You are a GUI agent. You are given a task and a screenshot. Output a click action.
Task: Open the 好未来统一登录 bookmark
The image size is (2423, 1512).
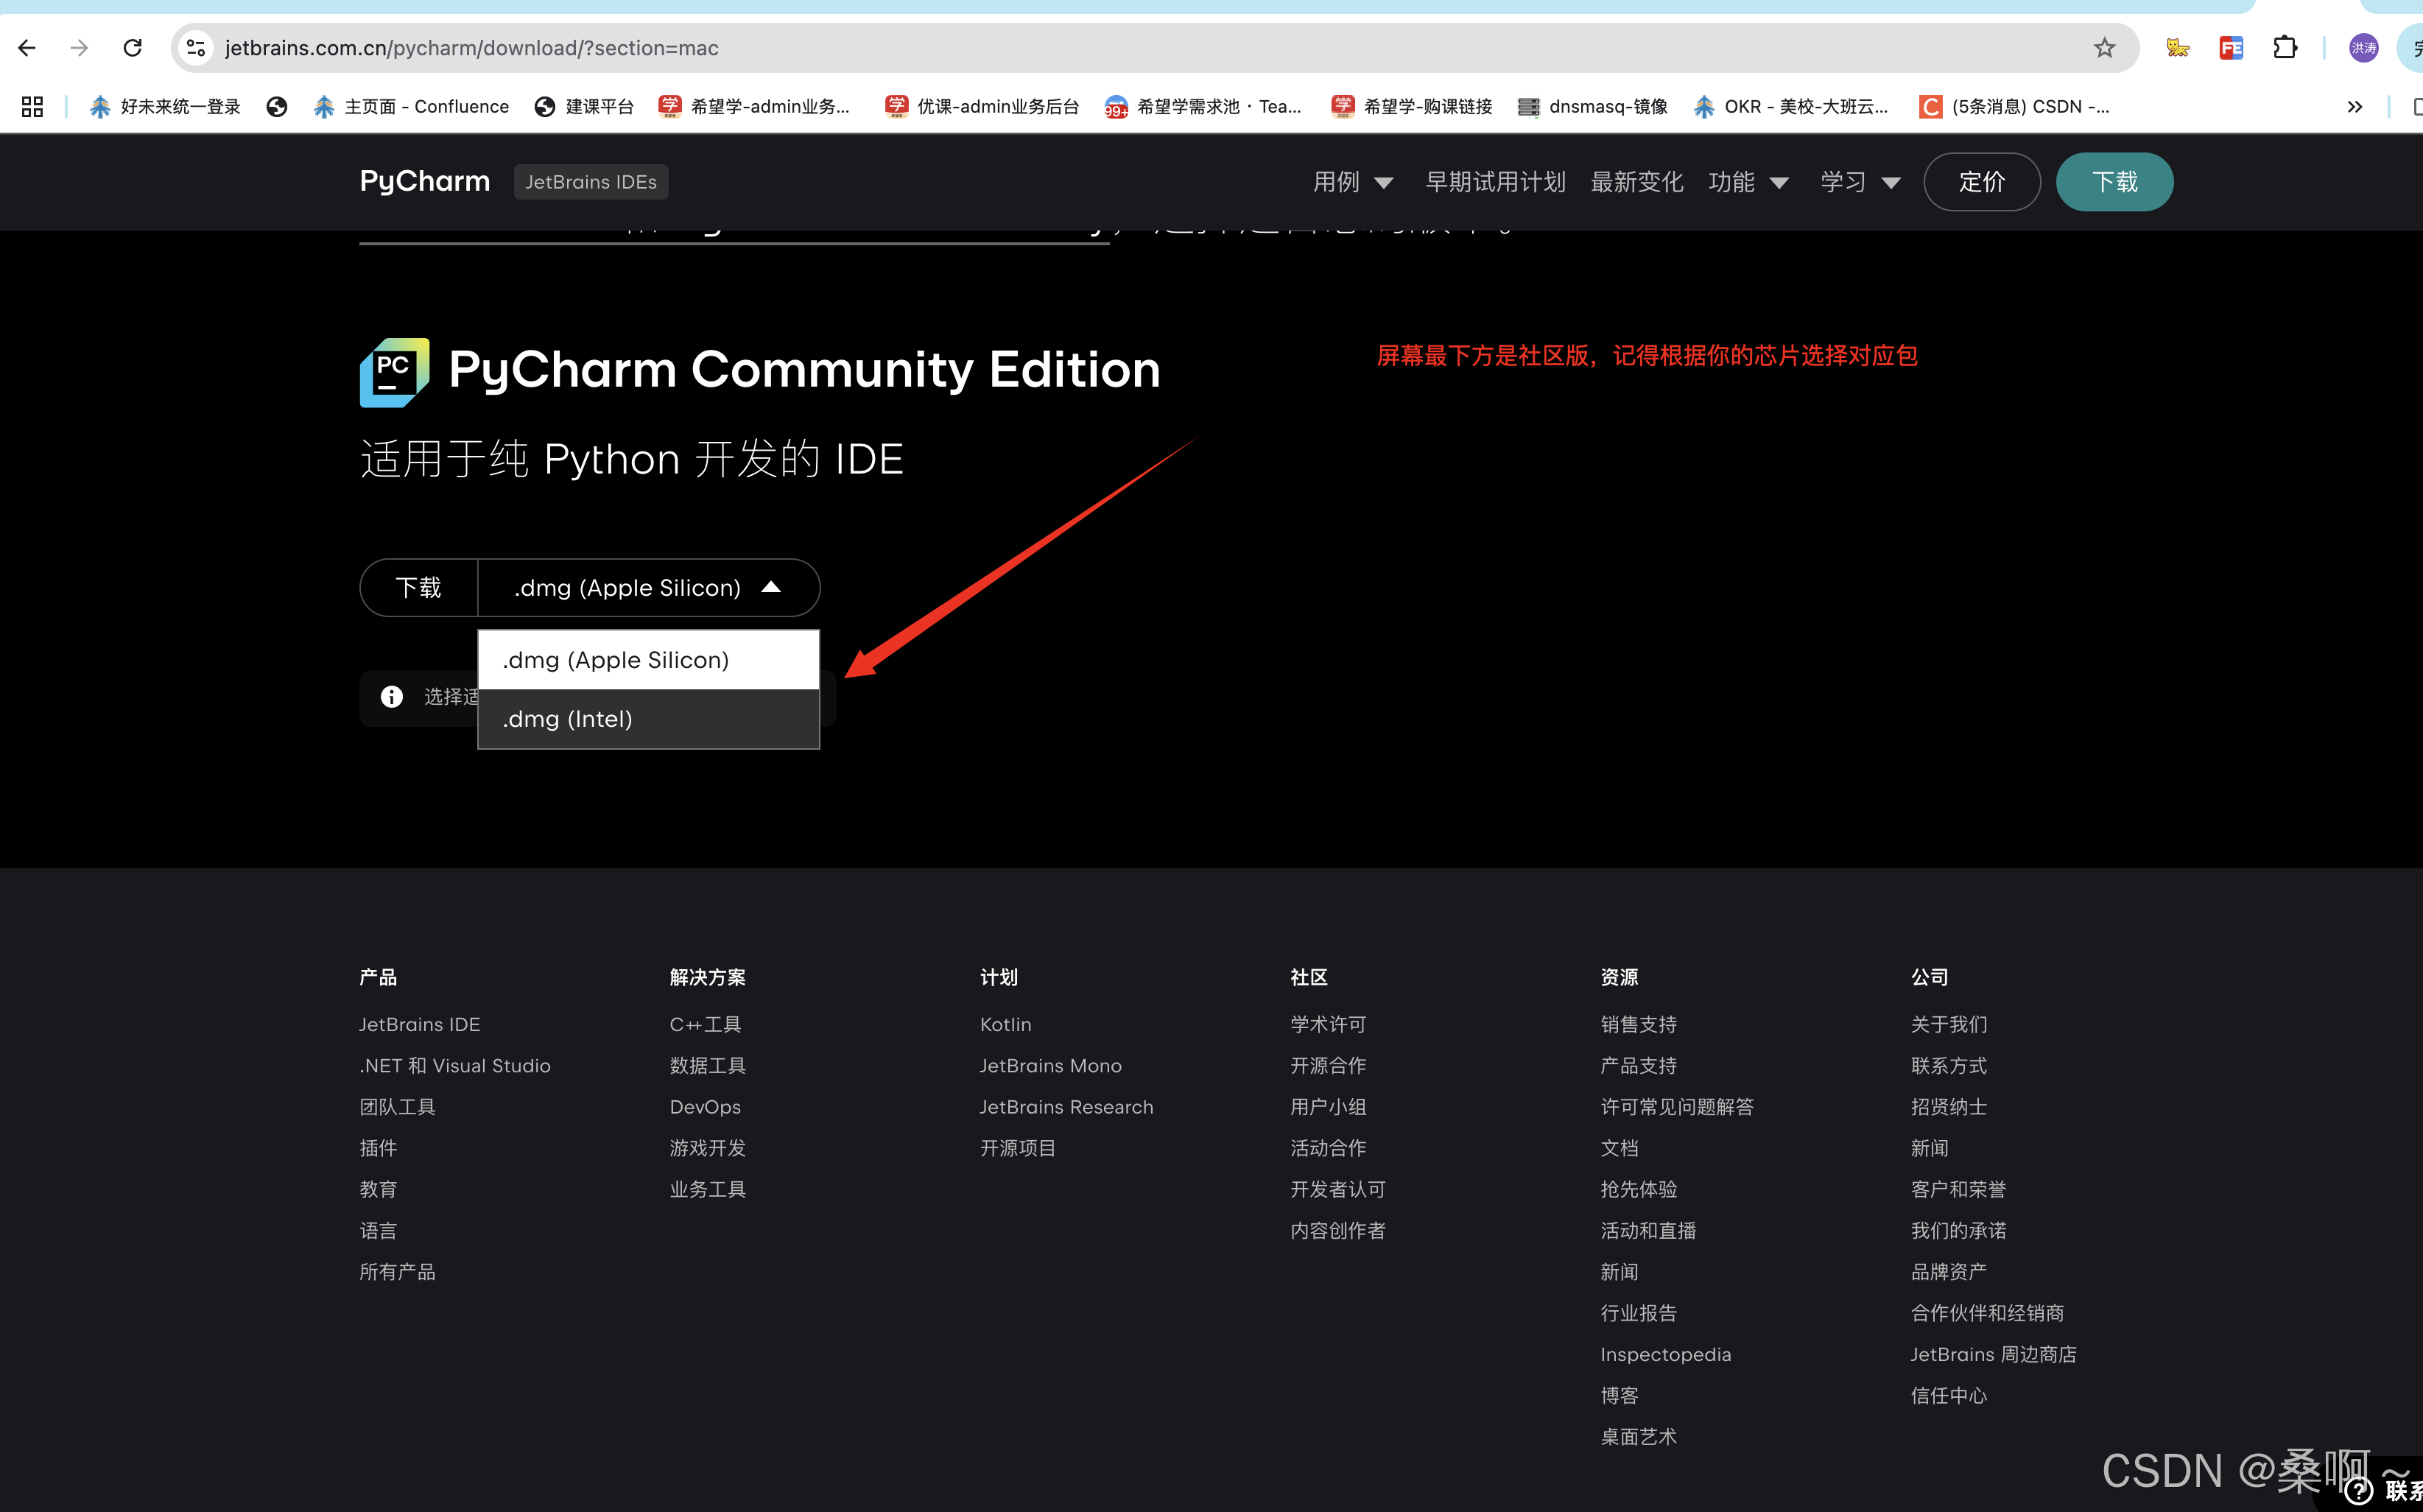165,106
